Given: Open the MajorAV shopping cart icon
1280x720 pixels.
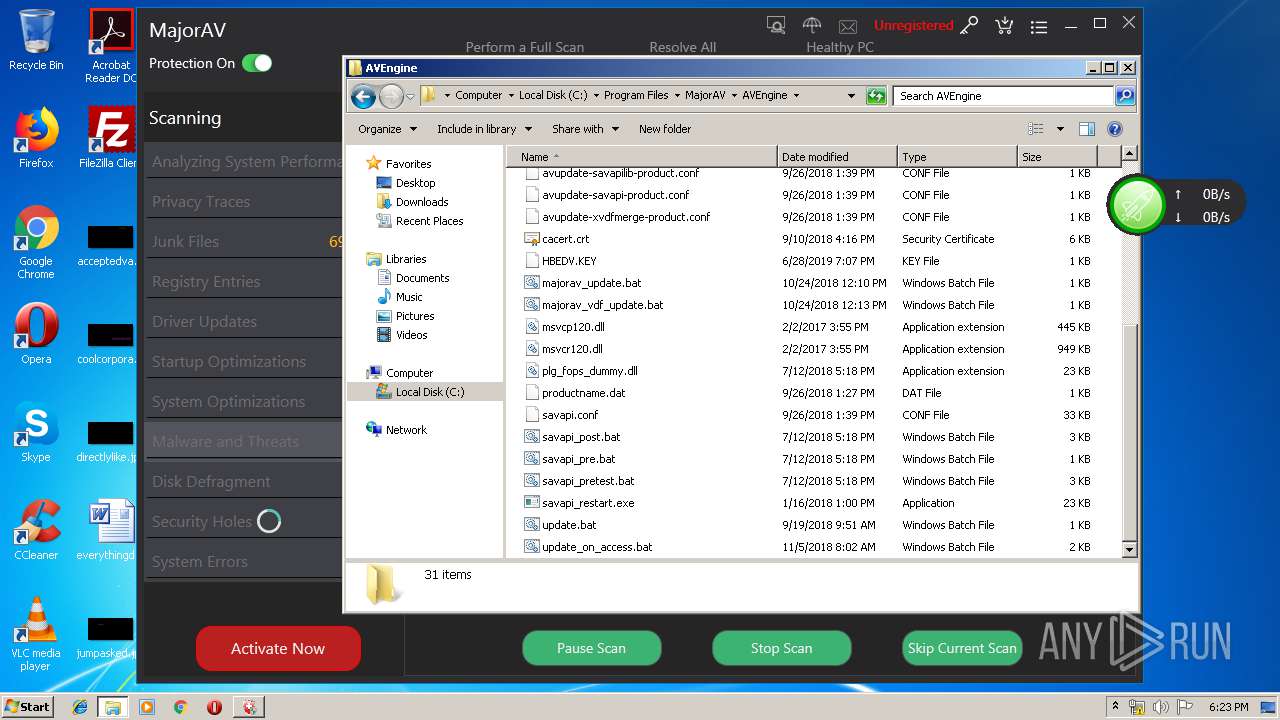Looking at the screenshot, I should pyautogui.click(x=1004, y=25).
